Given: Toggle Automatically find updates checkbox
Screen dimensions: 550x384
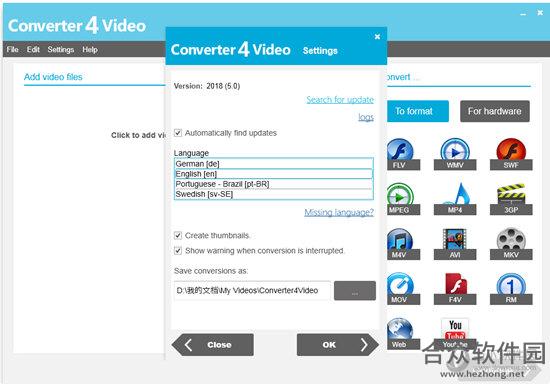Looking at the screenshot, I should point(178,133).
